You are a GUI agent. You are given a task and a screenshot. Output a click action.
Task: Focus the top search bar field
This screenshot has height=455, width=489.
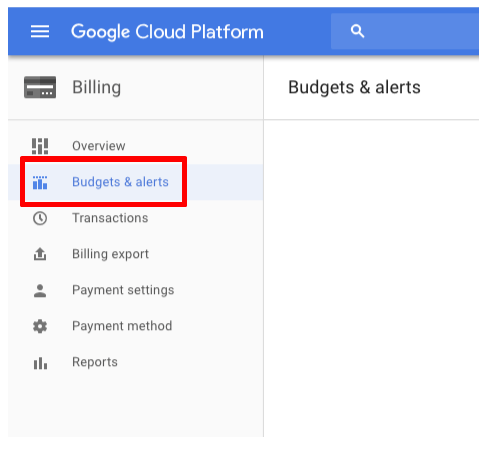[405, 31]
